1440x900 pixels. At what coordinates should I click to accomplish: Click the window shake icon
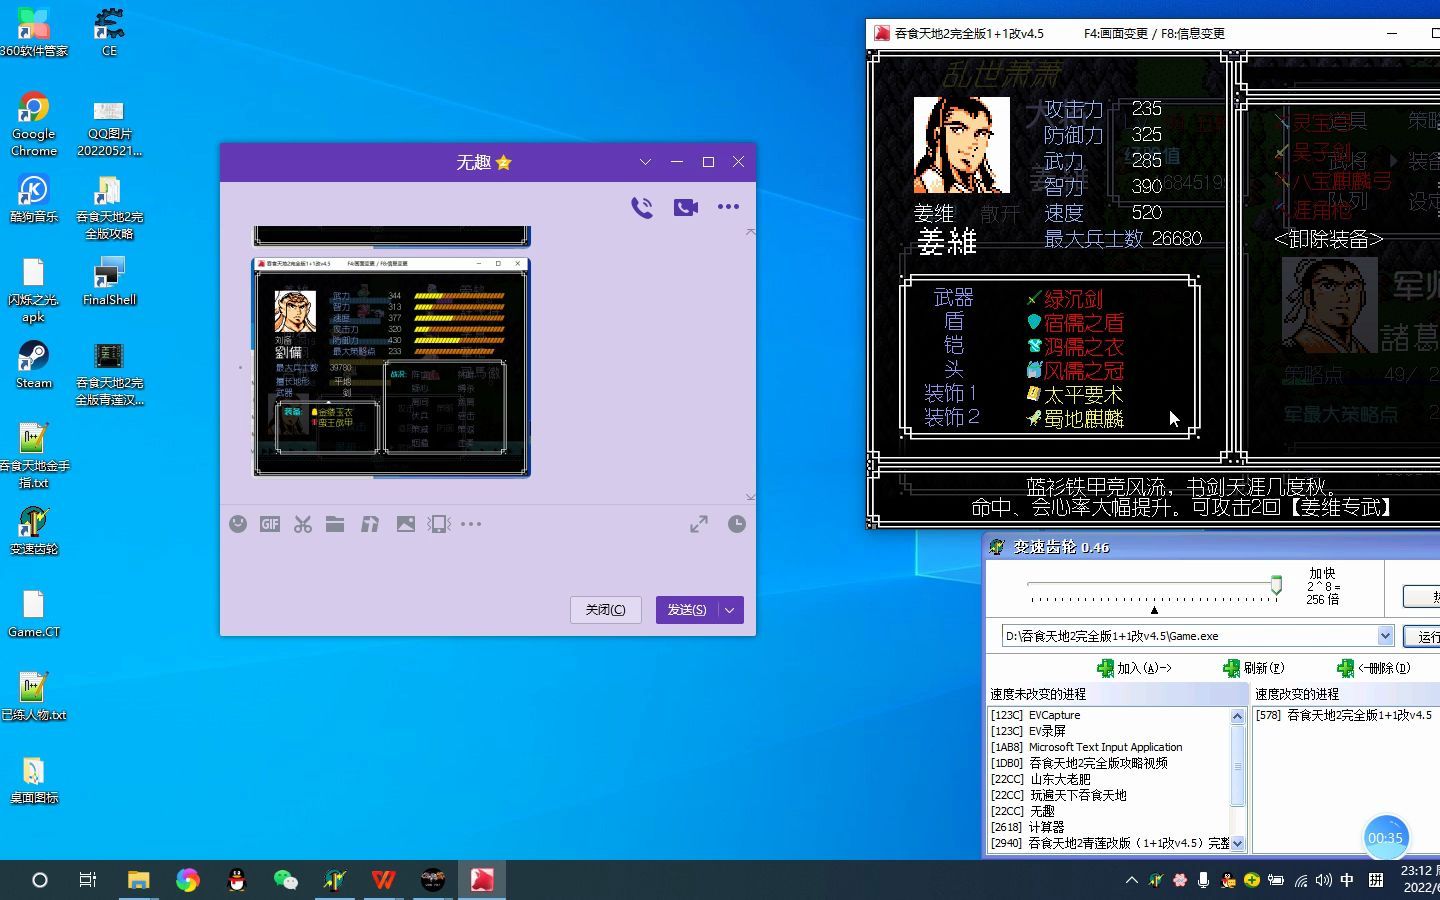pyautogui.click(x=439, y=524)
